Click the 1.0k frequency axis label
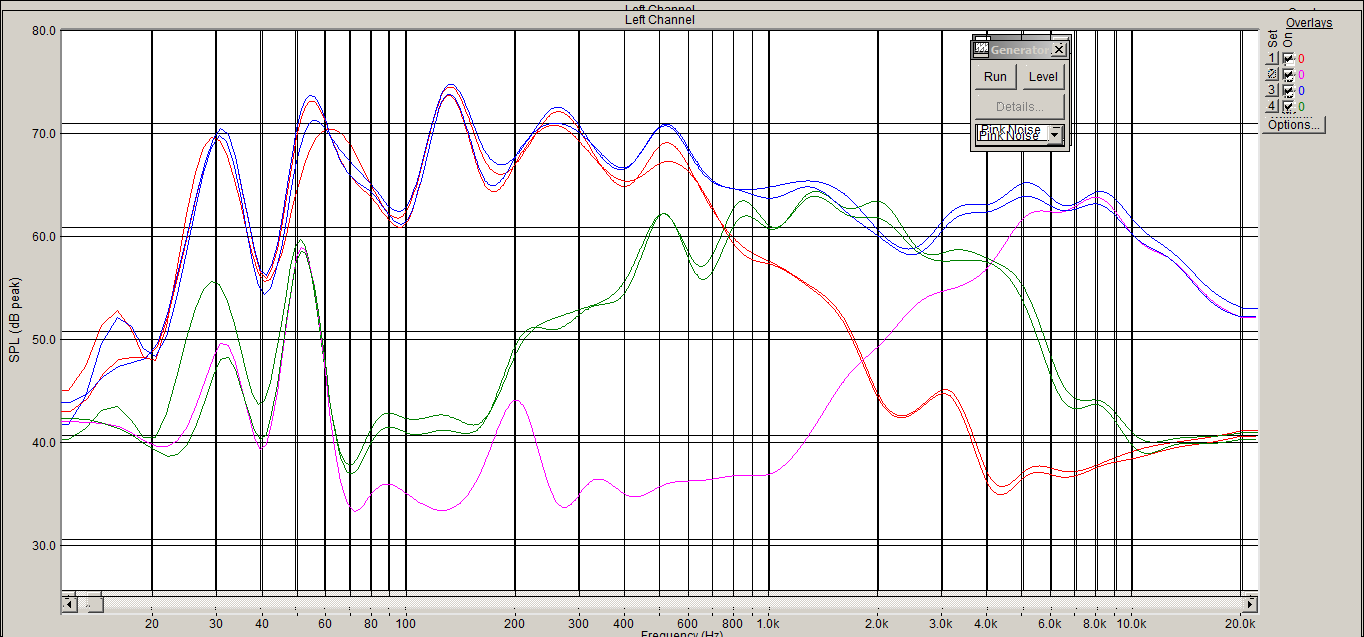Image resolution: width=1364 pixels, height=637 pixels. pos(768,623)
